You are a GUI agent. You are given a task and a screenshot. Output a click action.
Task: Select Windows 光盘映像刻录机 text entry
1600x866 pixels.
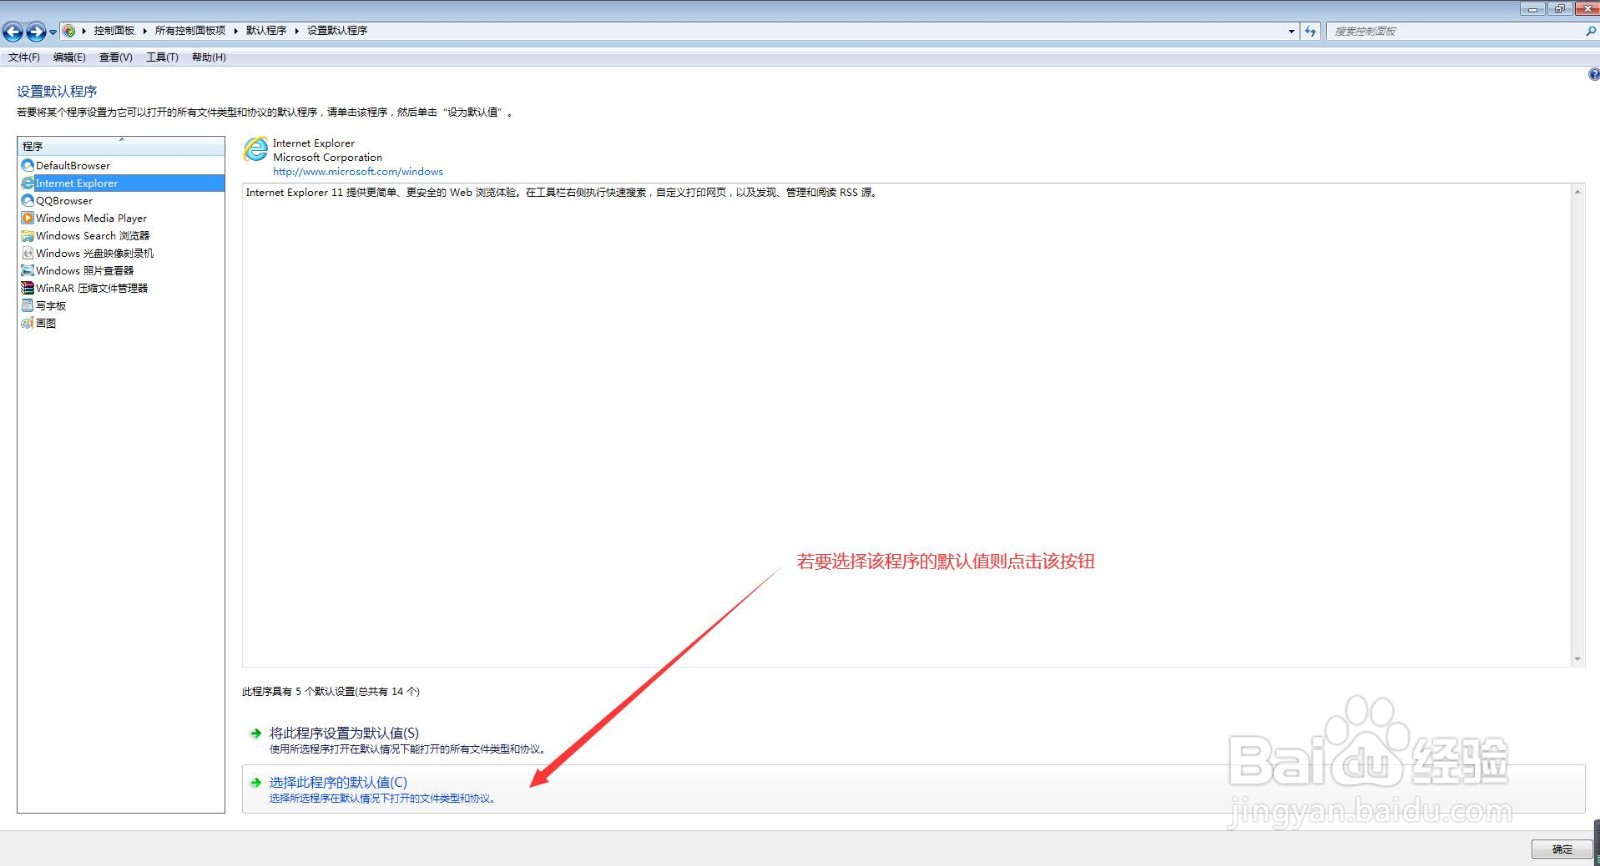(95, 253)
